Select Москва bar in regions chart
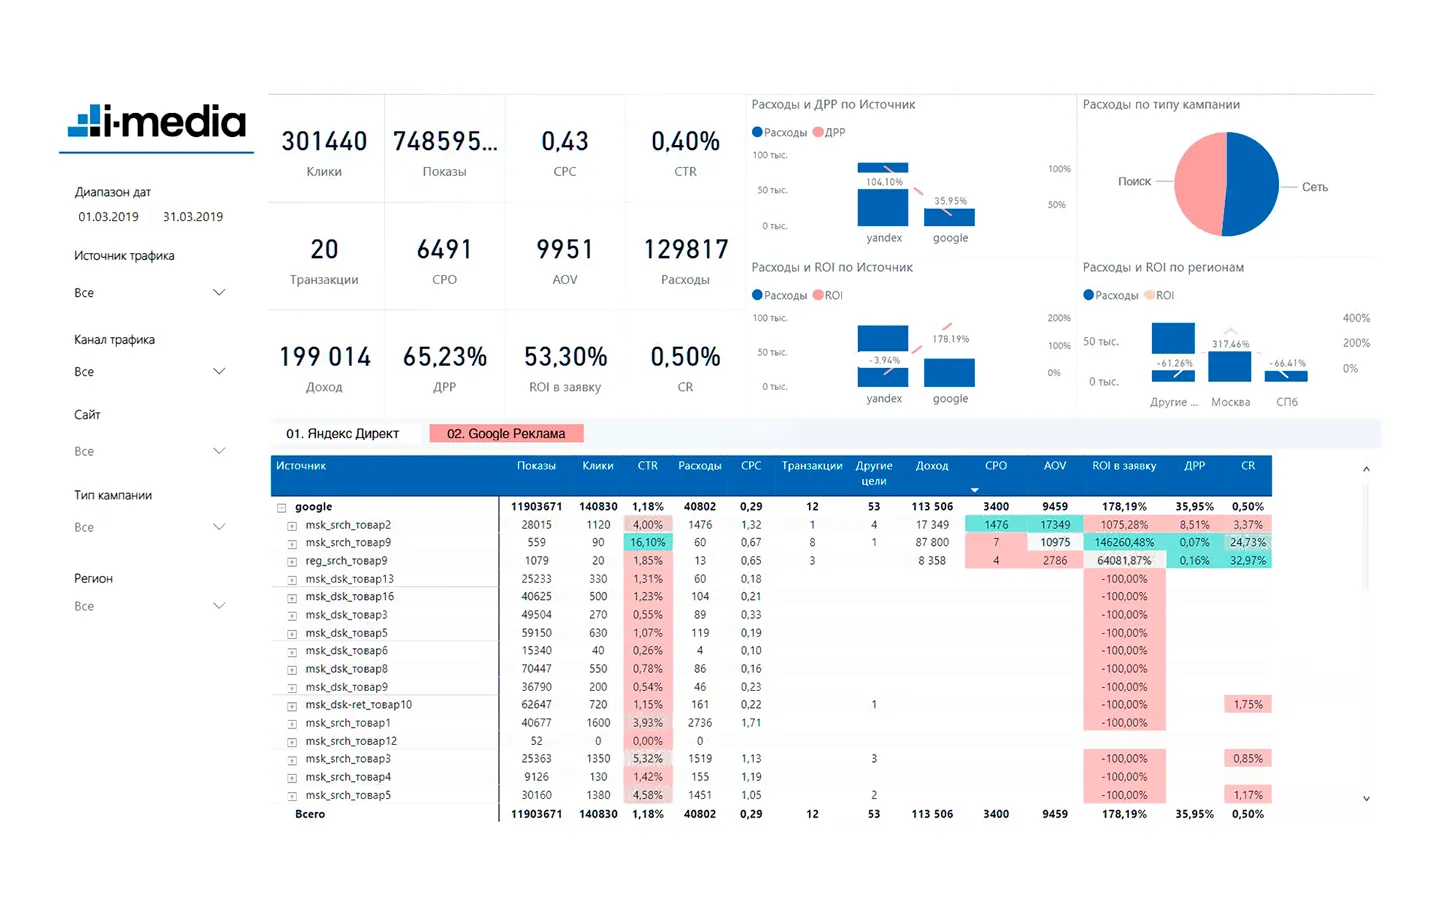Screen dimensions: 1440x914 coord(1230,367)
